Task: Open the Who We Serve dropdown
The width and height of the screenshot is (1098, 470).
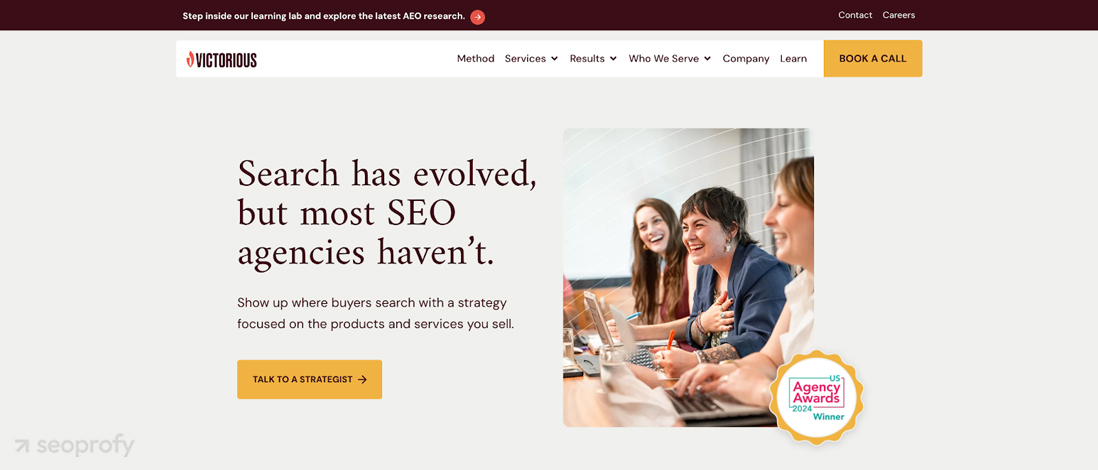Action: coord(669,59)
